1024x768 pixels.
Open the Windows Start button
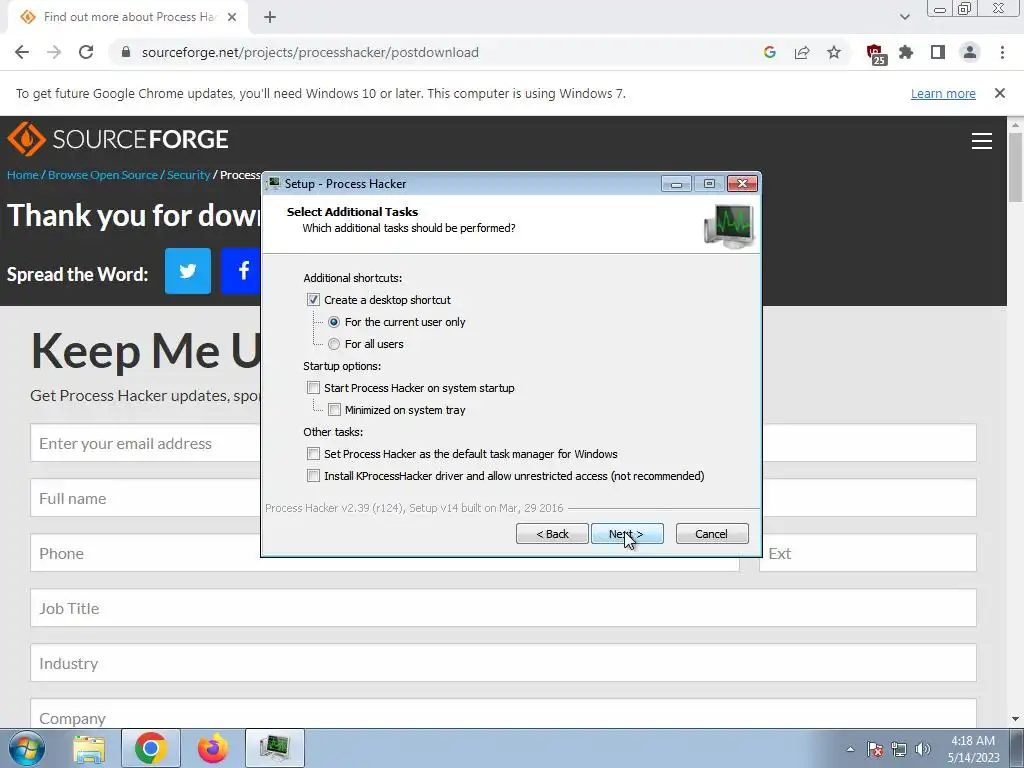pyautogui.click(x=26, y=748)
